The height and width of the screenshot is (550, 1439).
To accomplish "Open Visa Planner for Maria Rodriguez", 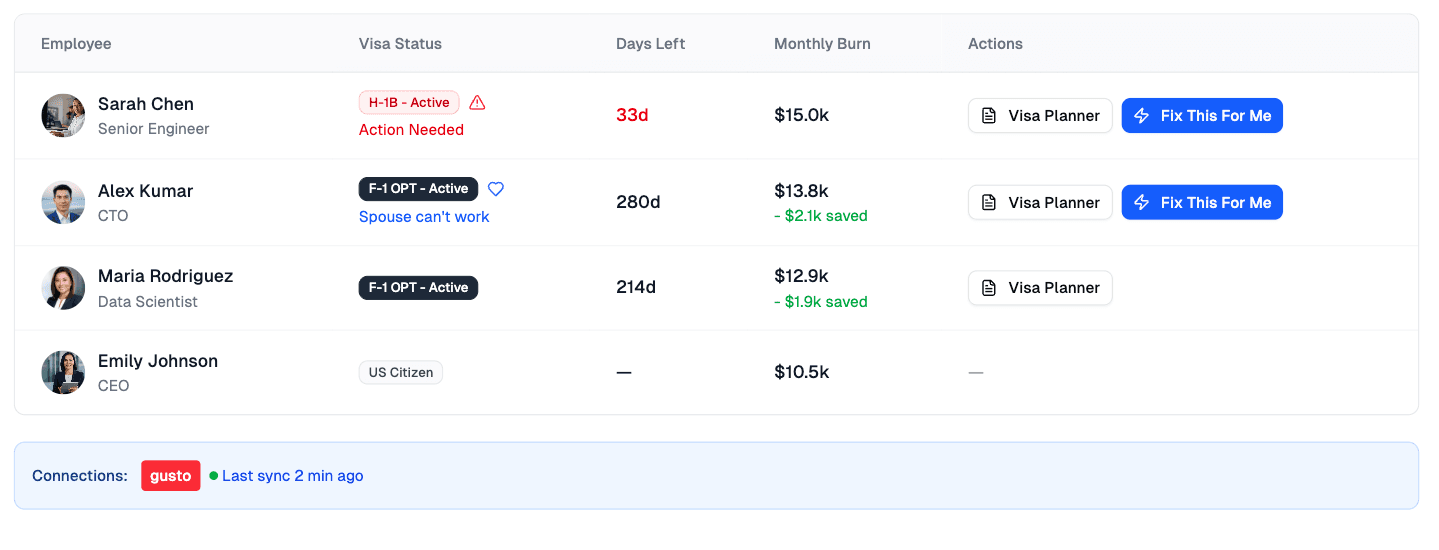I will [1040, 288].
